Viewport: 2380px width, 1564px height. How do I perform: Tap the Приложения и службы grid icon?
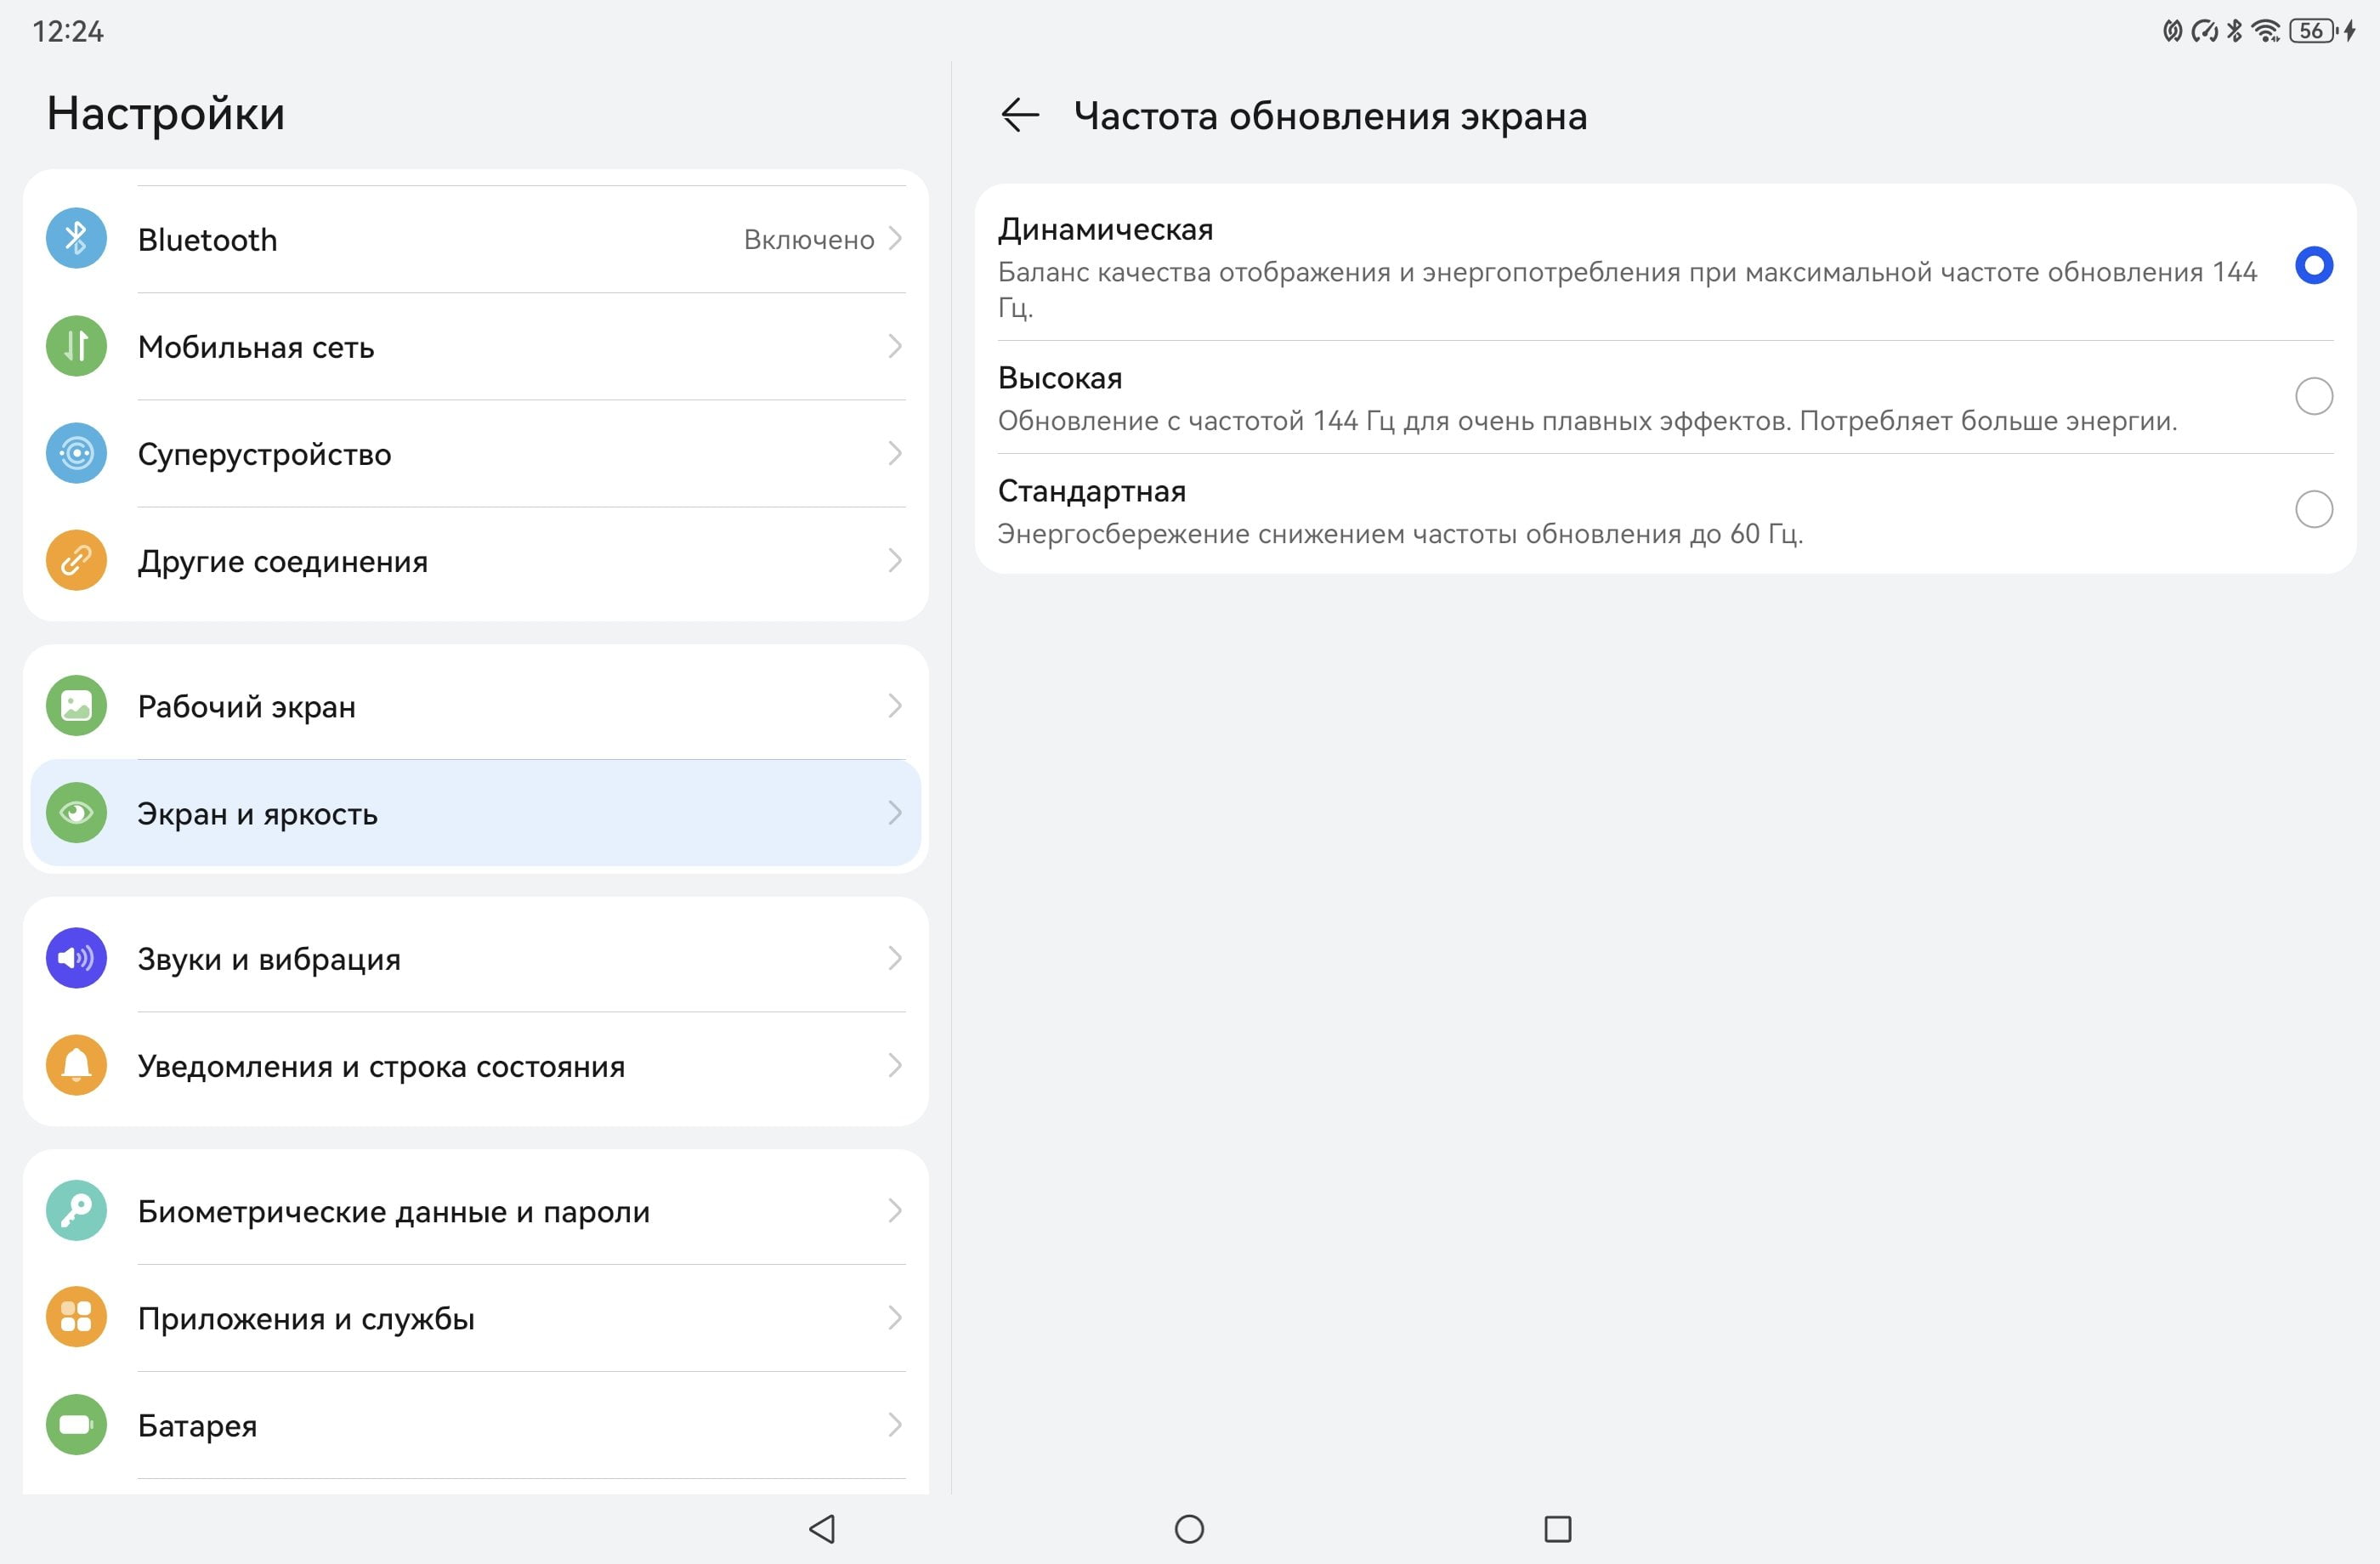pos(76,1318)
